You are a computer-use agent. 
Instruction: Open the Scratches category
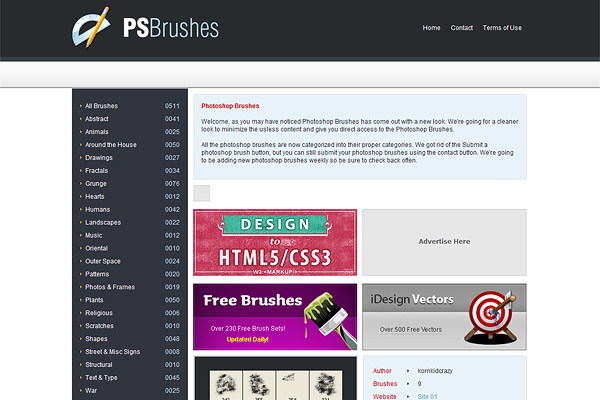tap(99, 326)
